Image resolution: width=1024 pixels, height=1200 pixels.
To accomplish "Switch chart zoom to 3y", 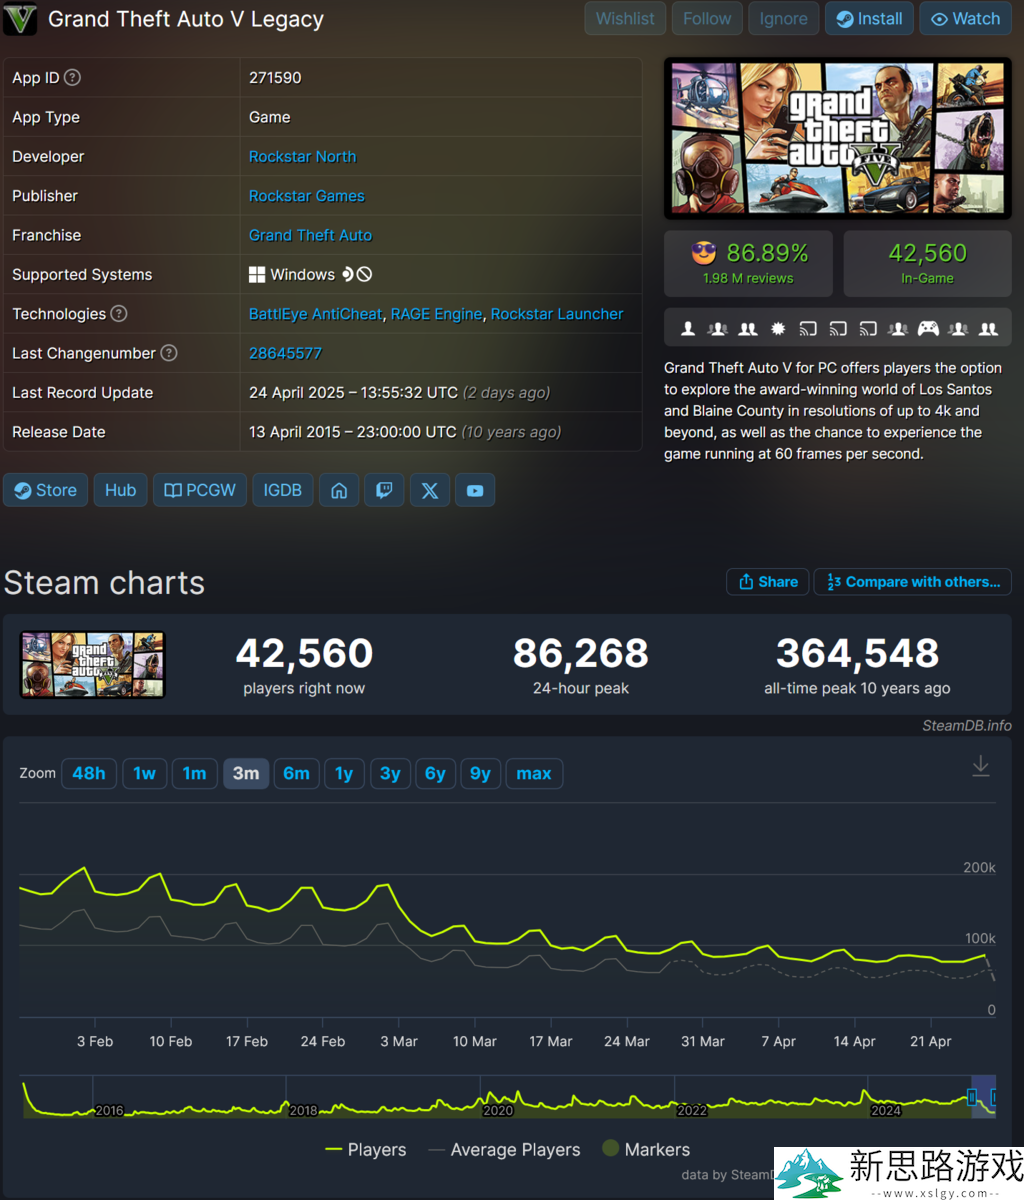I will (x=390, y=773).
